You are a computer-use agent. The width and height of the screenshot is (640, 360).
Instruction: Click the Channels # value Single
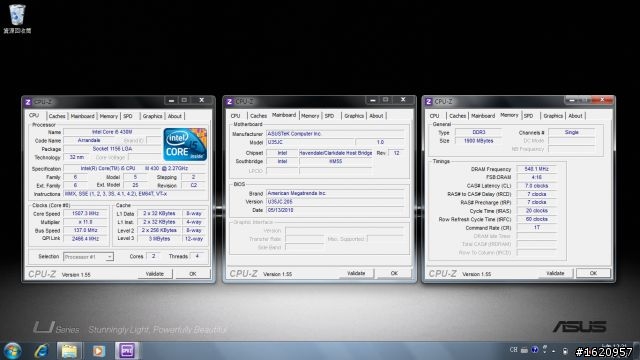coord(571,132)
